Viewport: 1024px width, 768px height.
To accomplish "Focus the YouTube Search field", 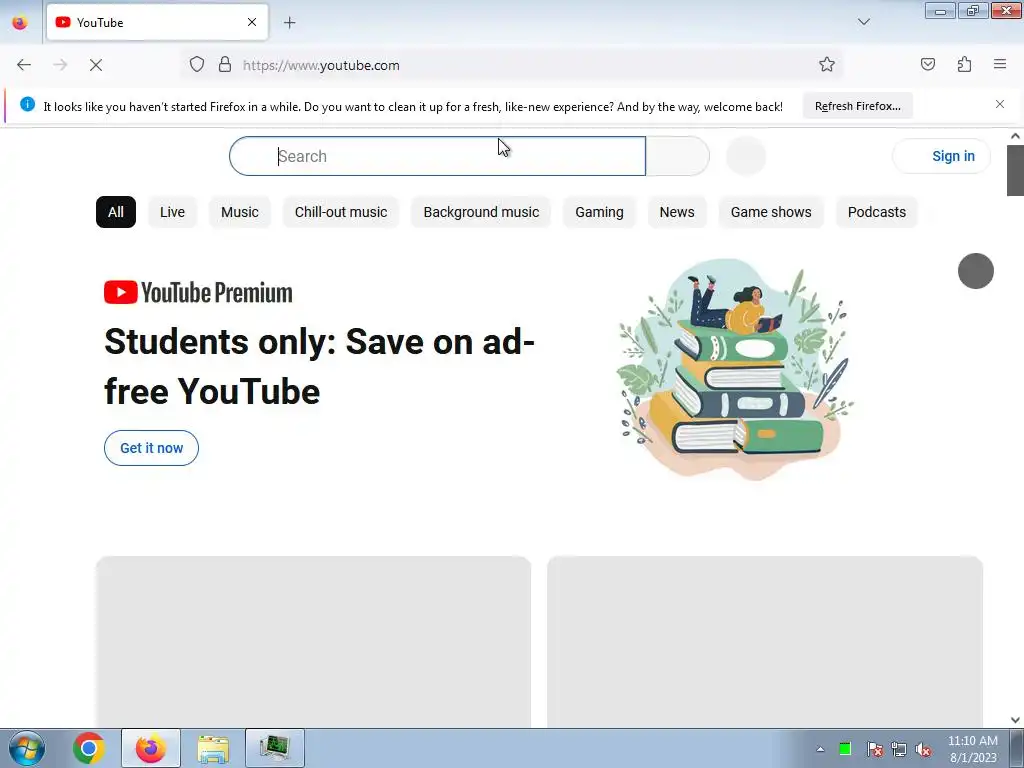I will (x=437, y=156).
